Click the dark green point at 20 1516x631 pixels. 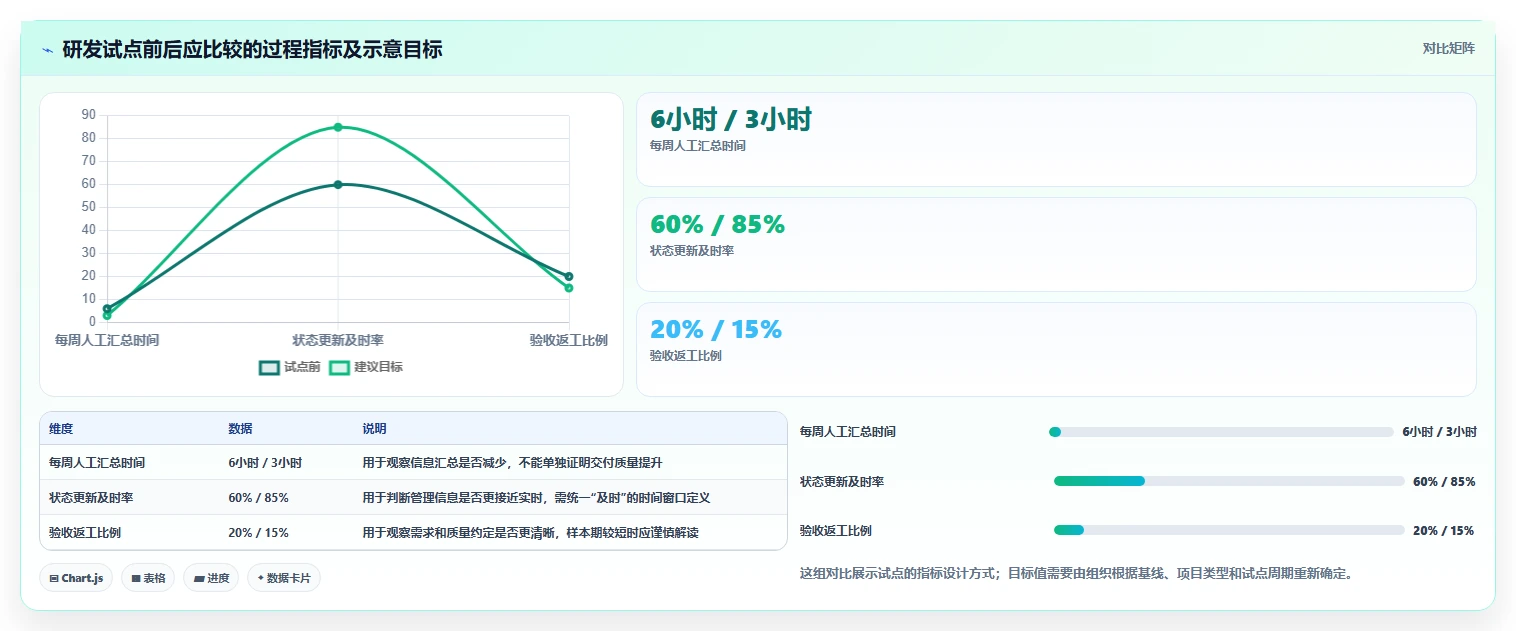(569, 276)
